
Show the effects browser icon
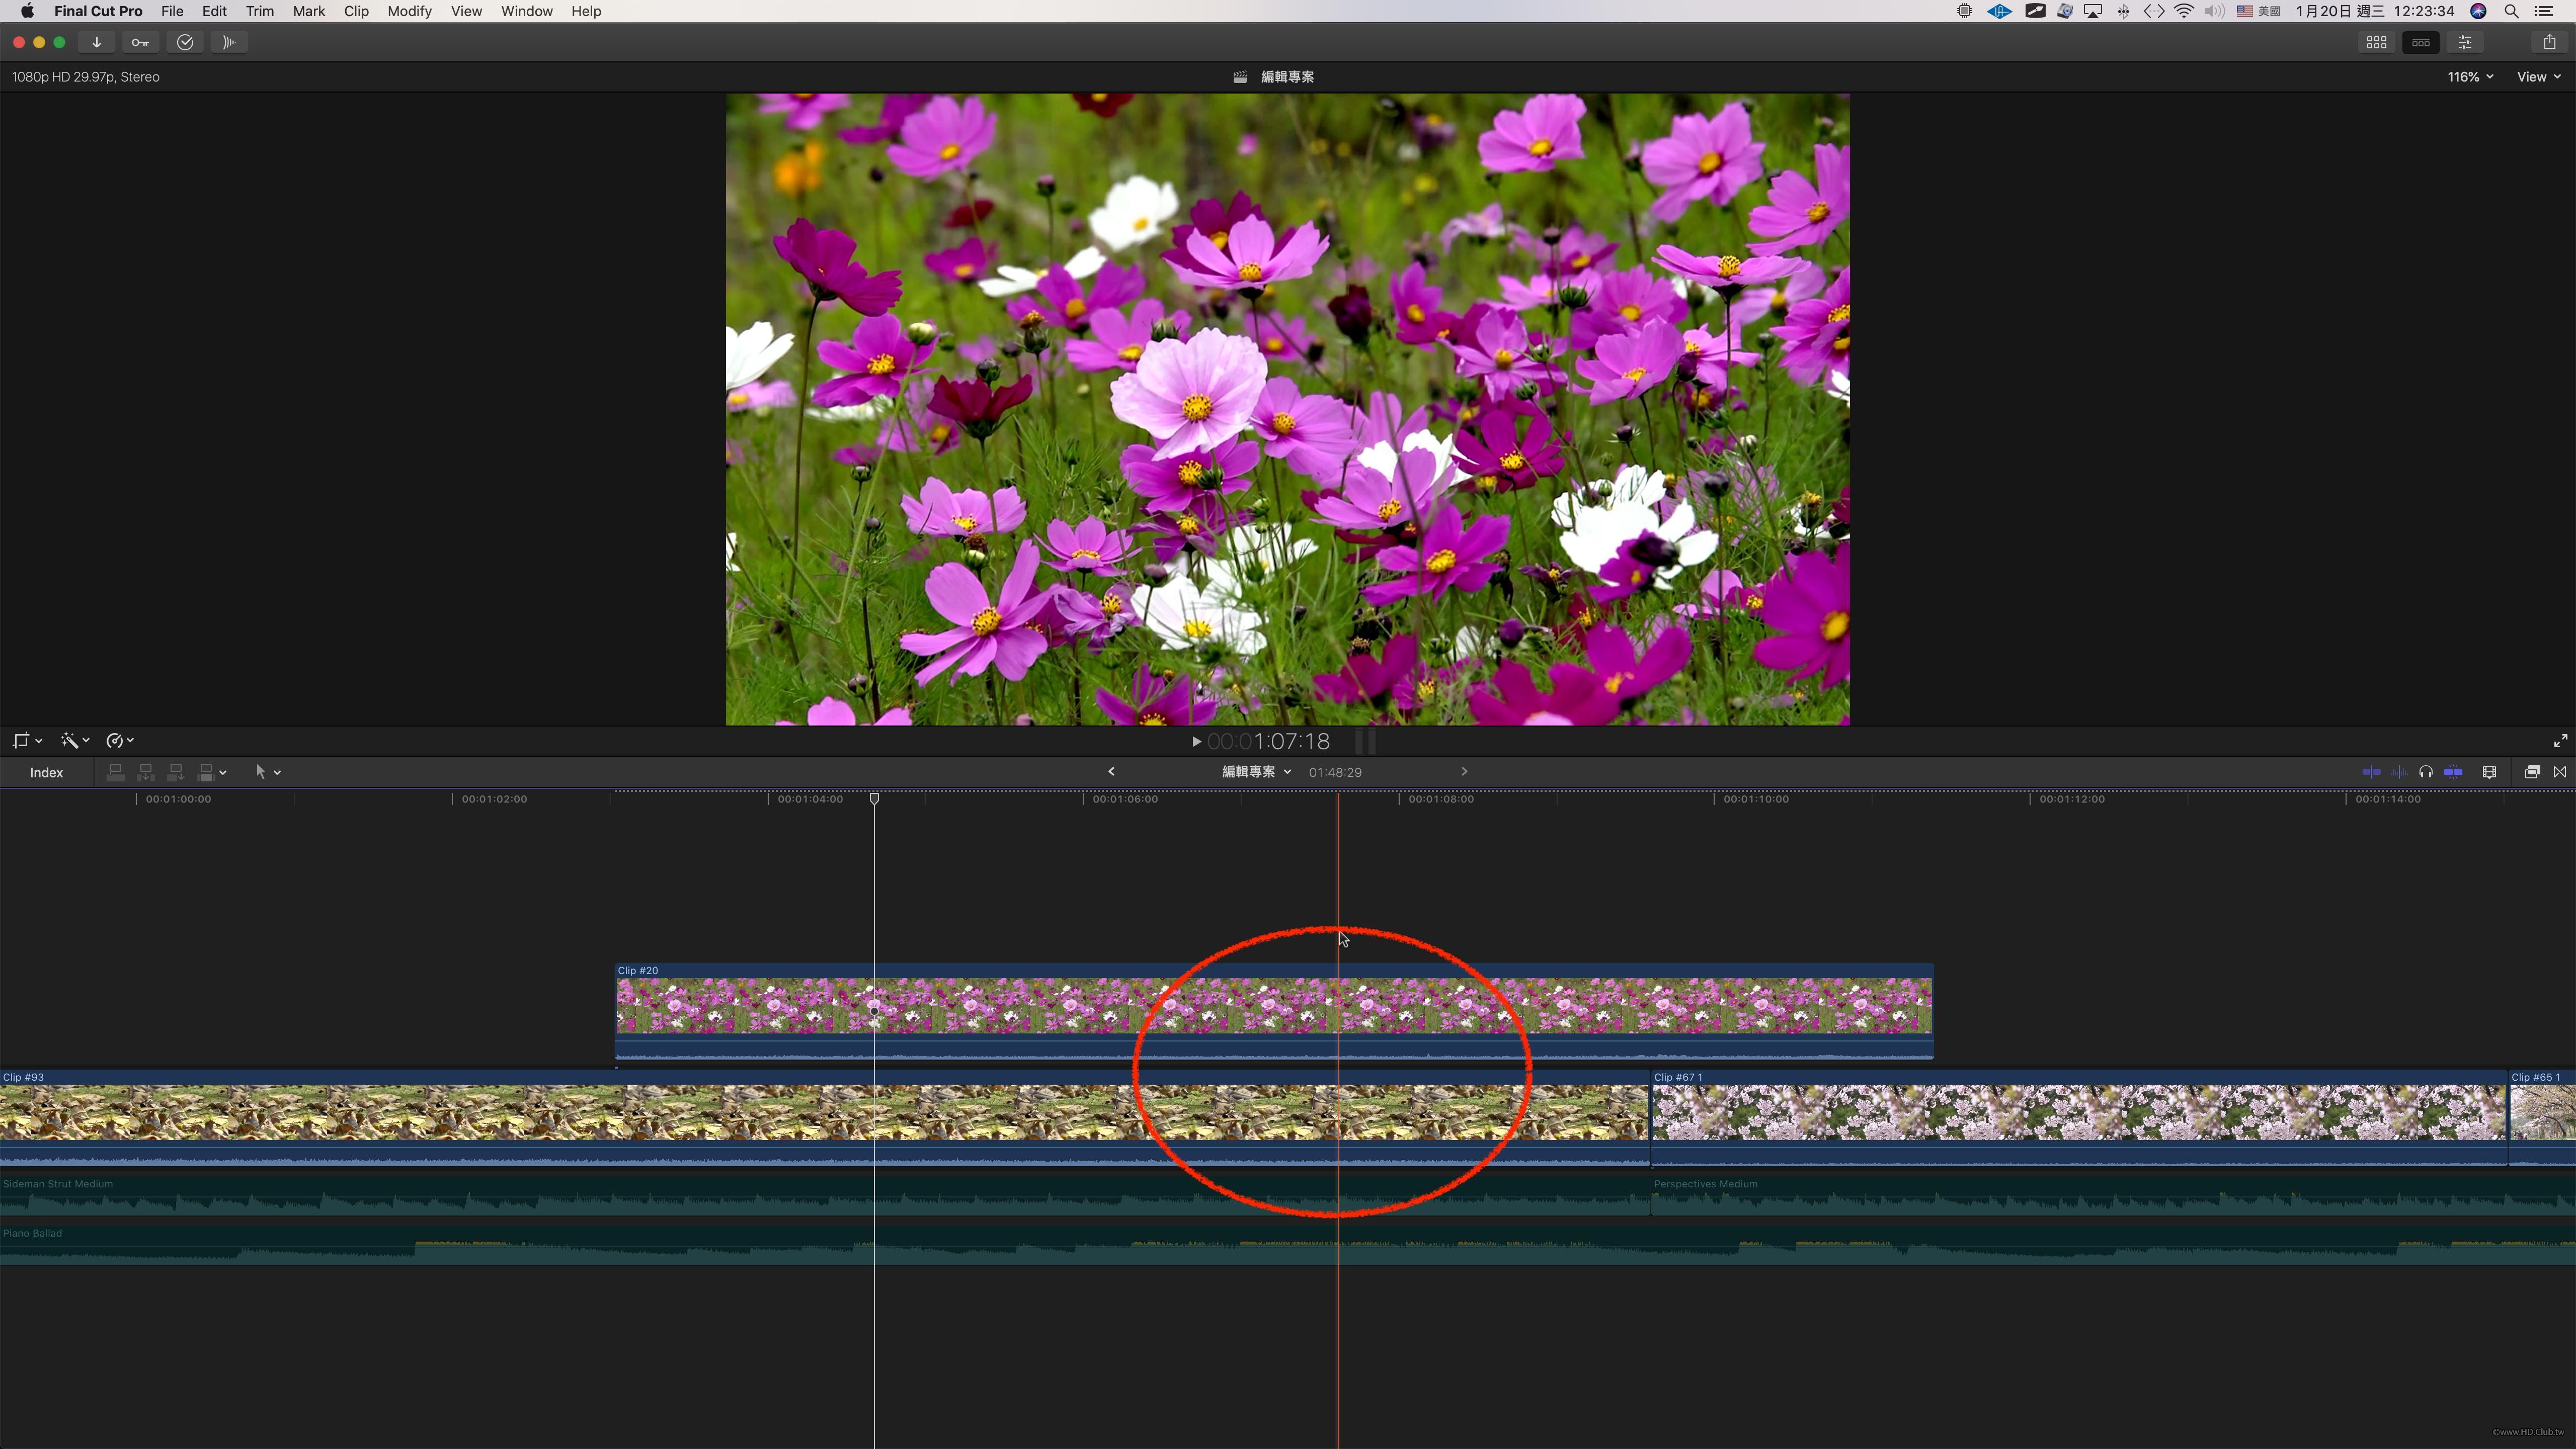[2532, 772]
